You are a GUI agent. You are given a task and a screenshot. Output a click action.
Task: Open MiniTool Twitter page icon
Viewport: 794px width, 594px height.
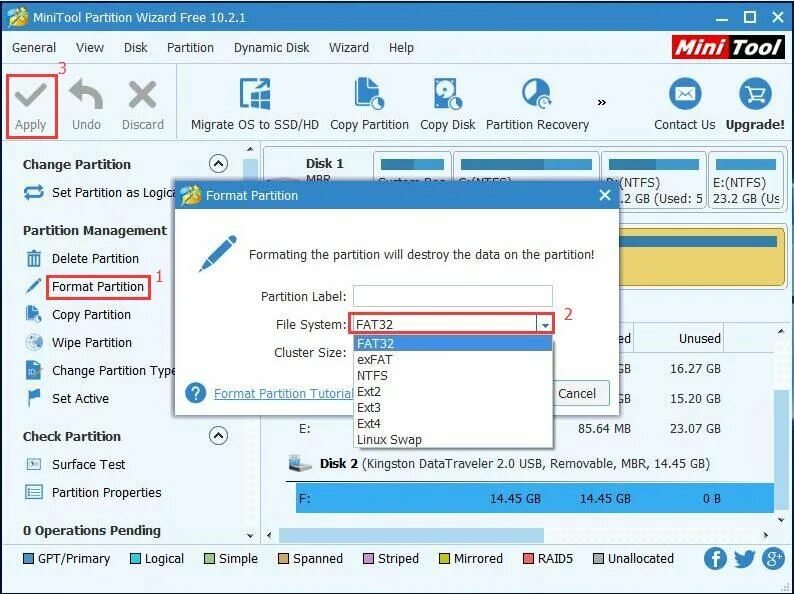744,559
